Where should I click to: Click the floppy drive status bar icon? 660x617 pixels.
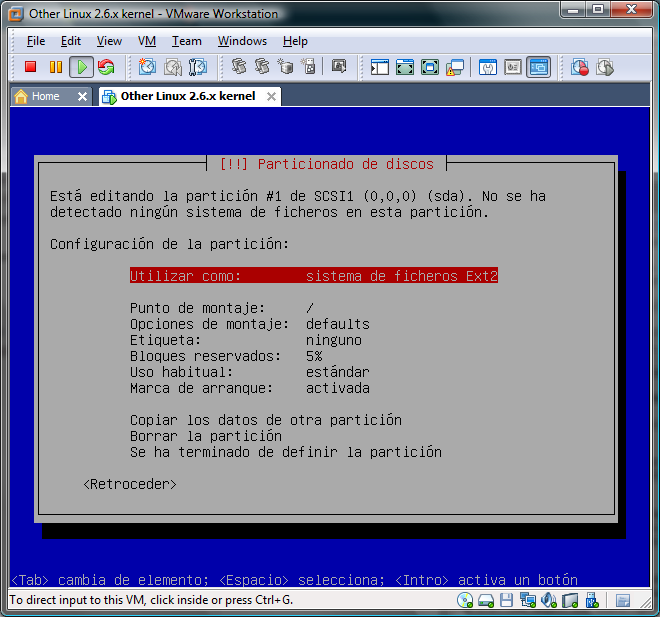(507, 600)
